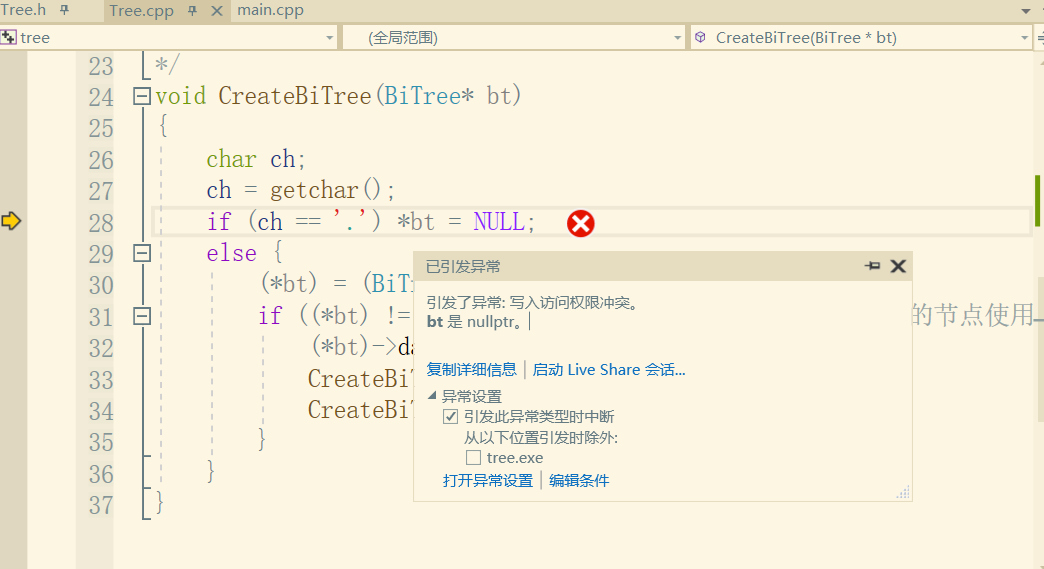Click the line number 28

pyautogui.click(x=101, y=223)
